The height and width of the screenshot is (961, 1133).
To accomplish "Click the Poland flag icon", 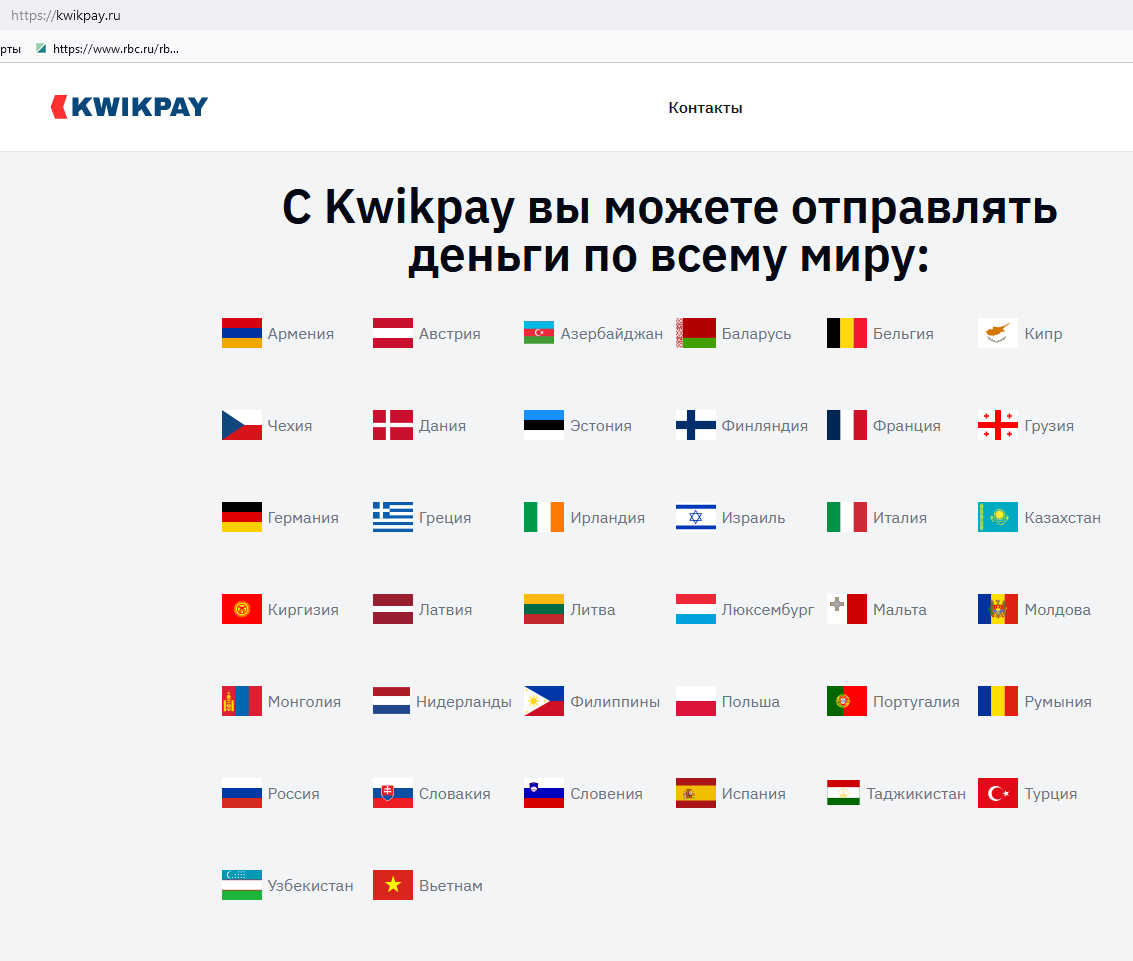I will point(696,701).
